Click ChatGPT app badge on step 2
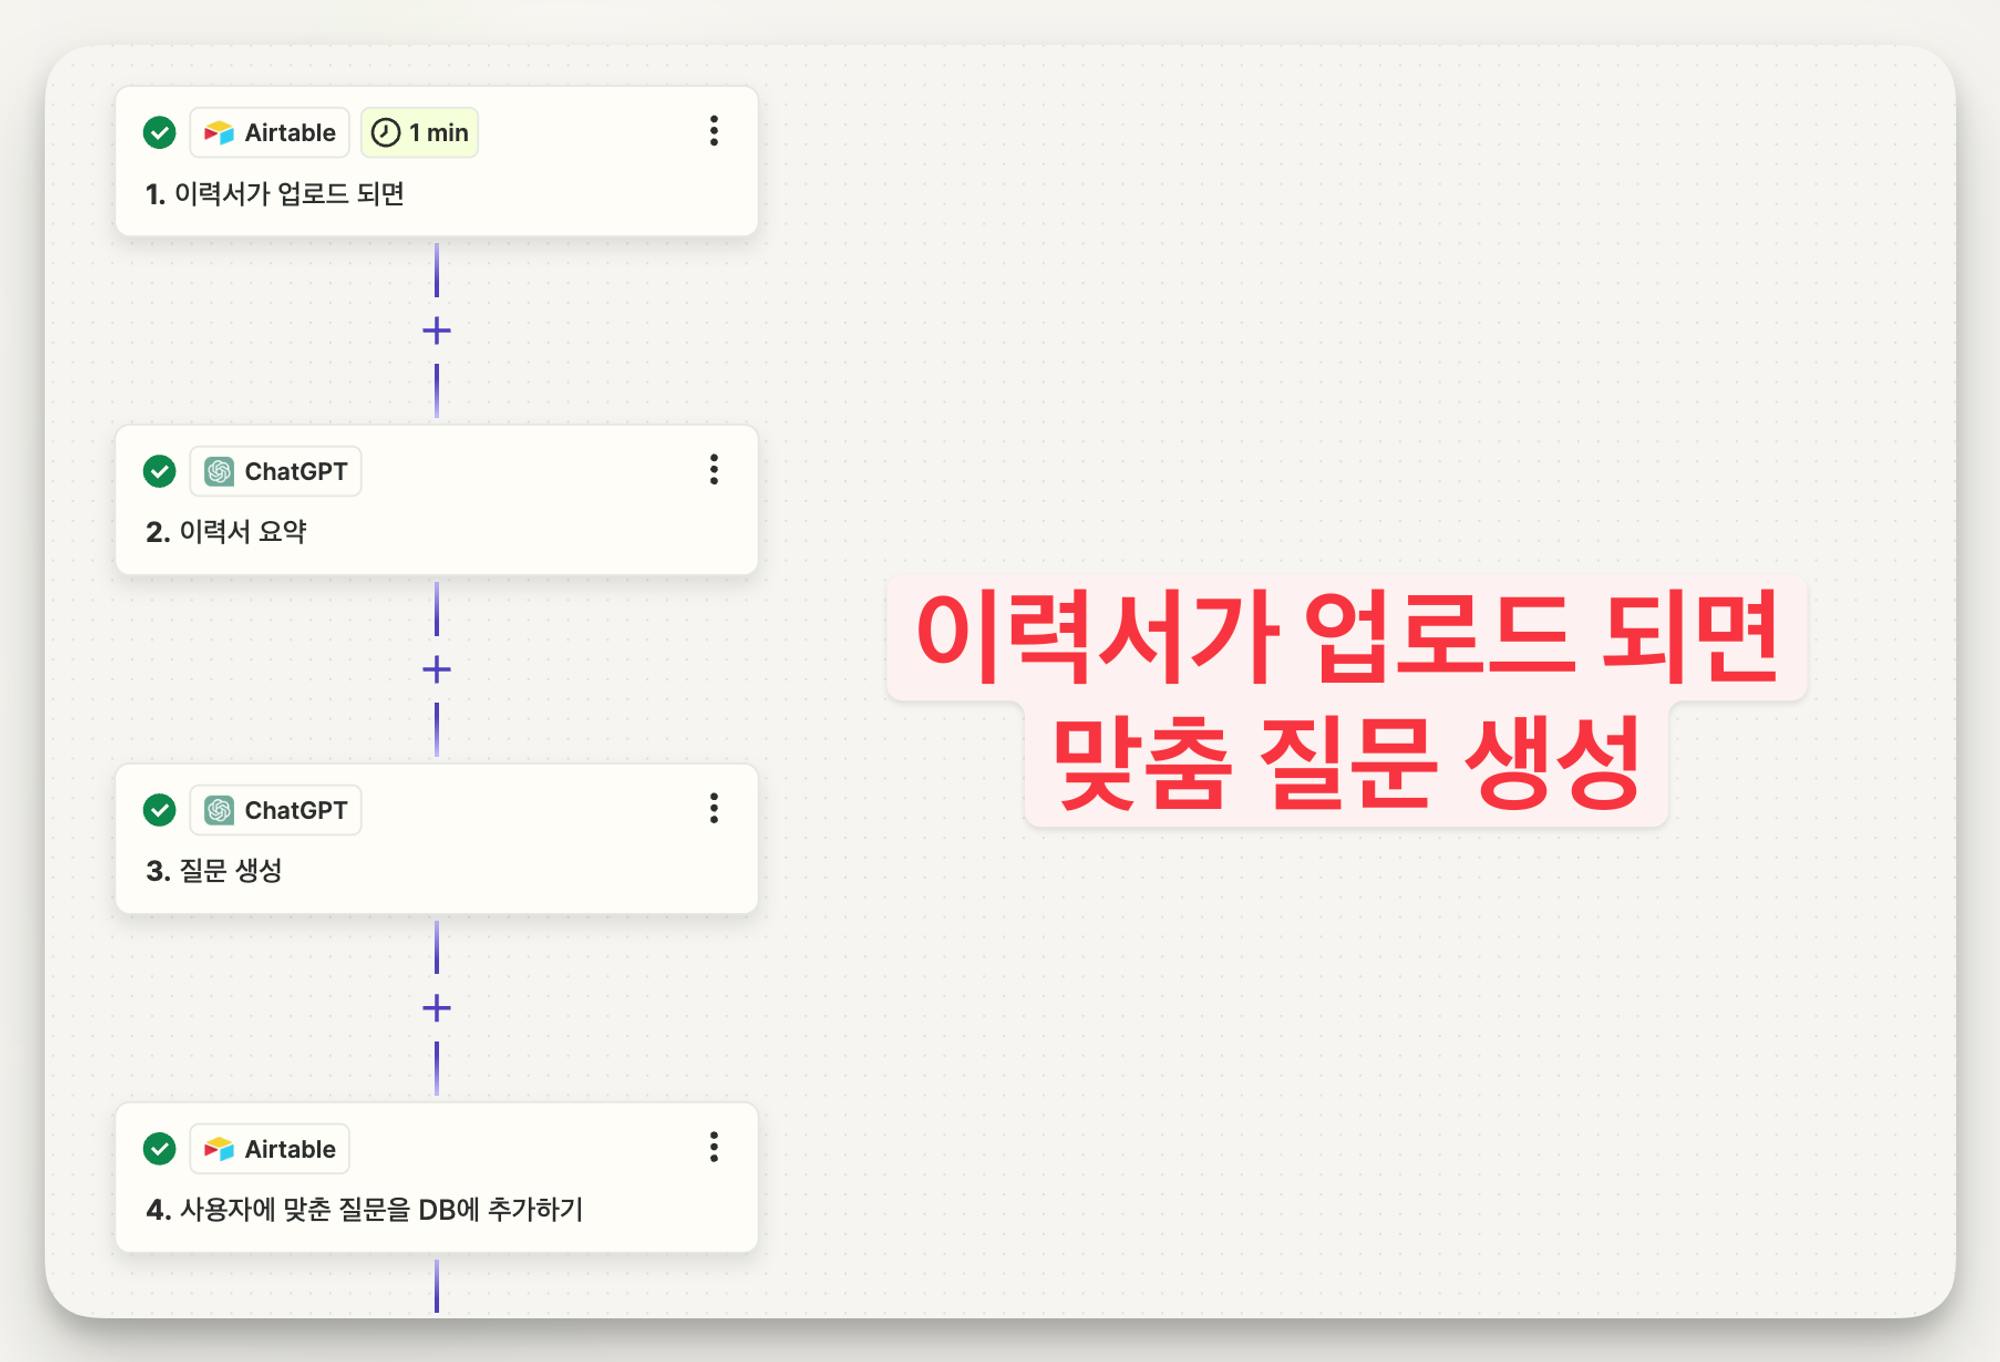Screen dimensions: 2000x1362 (276, 471)
